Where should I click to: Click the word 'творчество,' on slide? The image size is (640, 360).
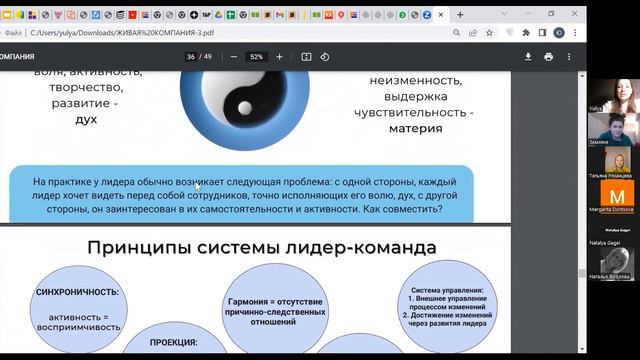click(x=86, y=87)
